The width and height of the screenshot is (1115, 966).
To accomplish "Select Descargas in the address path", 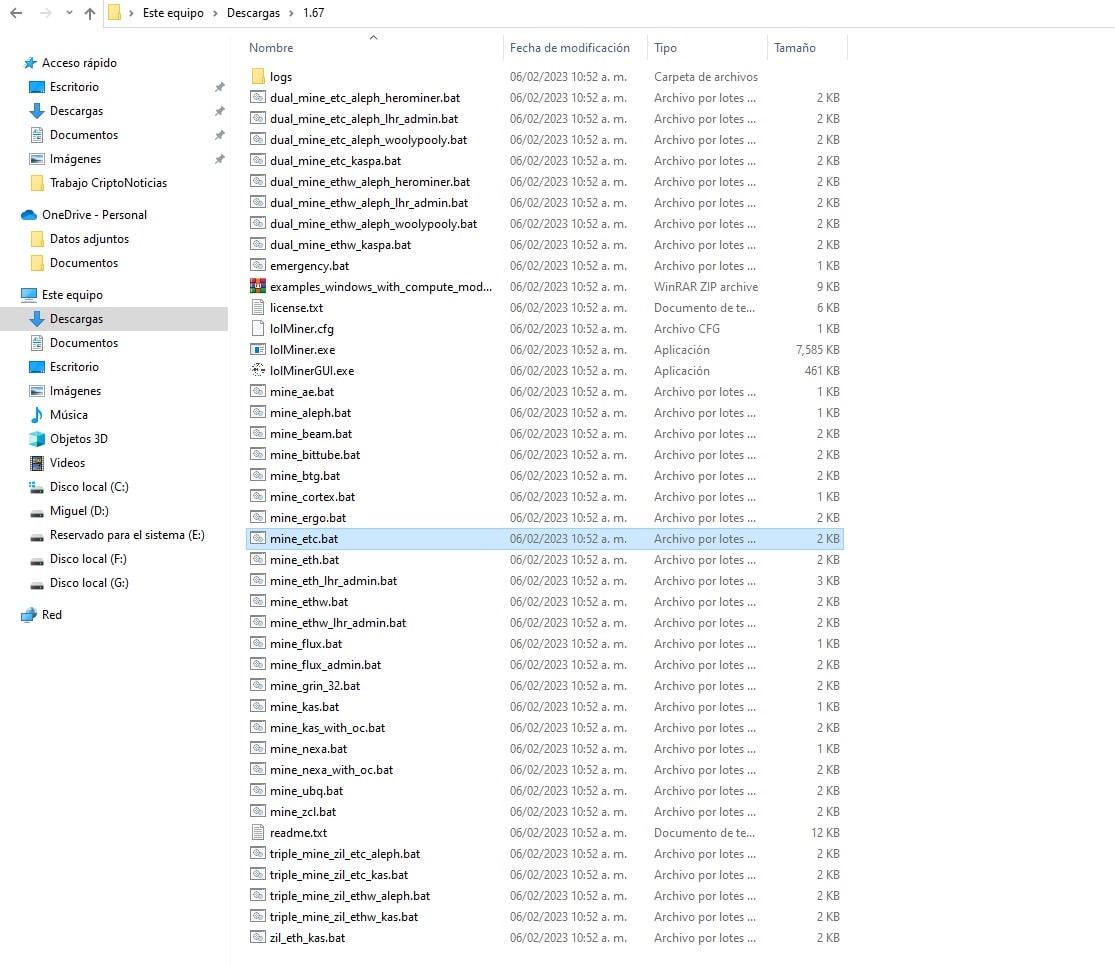I will [x=253, y=13].
